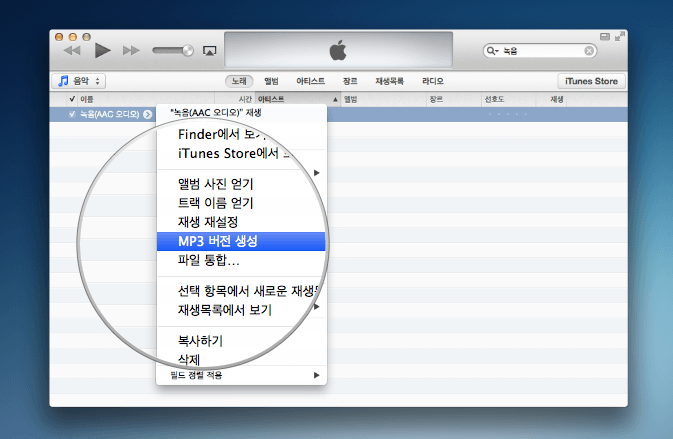This screenshot has width=673, height=439.
Task: Set rating dots on the 녹음 track row
Action: (508, 114)
